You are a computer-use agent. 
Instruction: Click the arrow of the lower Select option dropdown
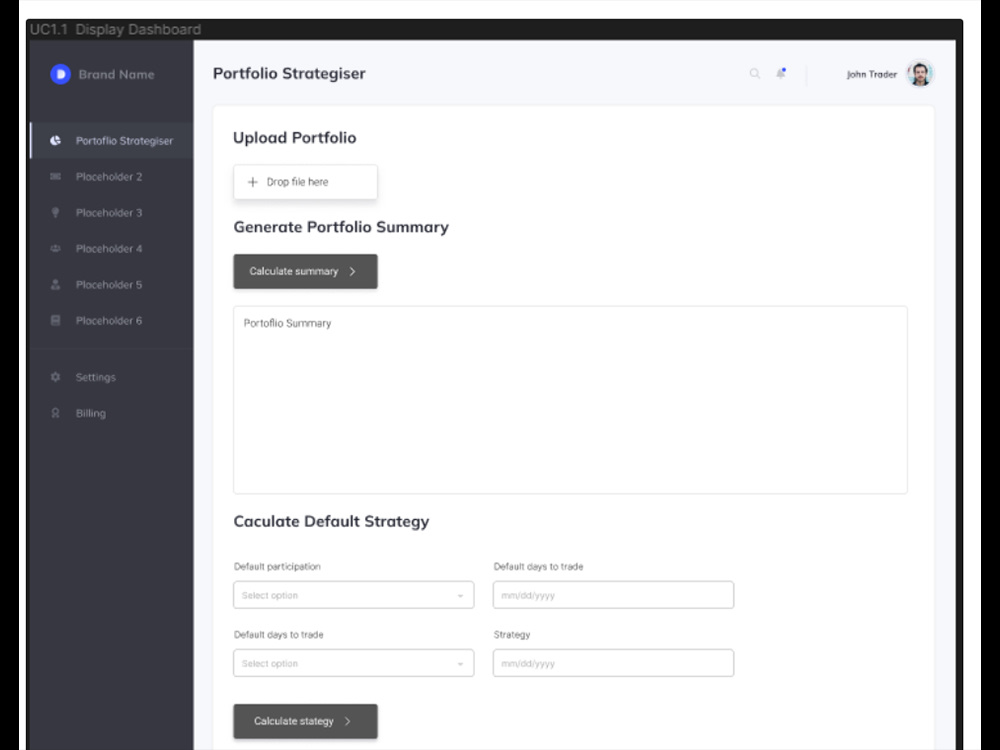pyautogui.click(x=460, y=664)
